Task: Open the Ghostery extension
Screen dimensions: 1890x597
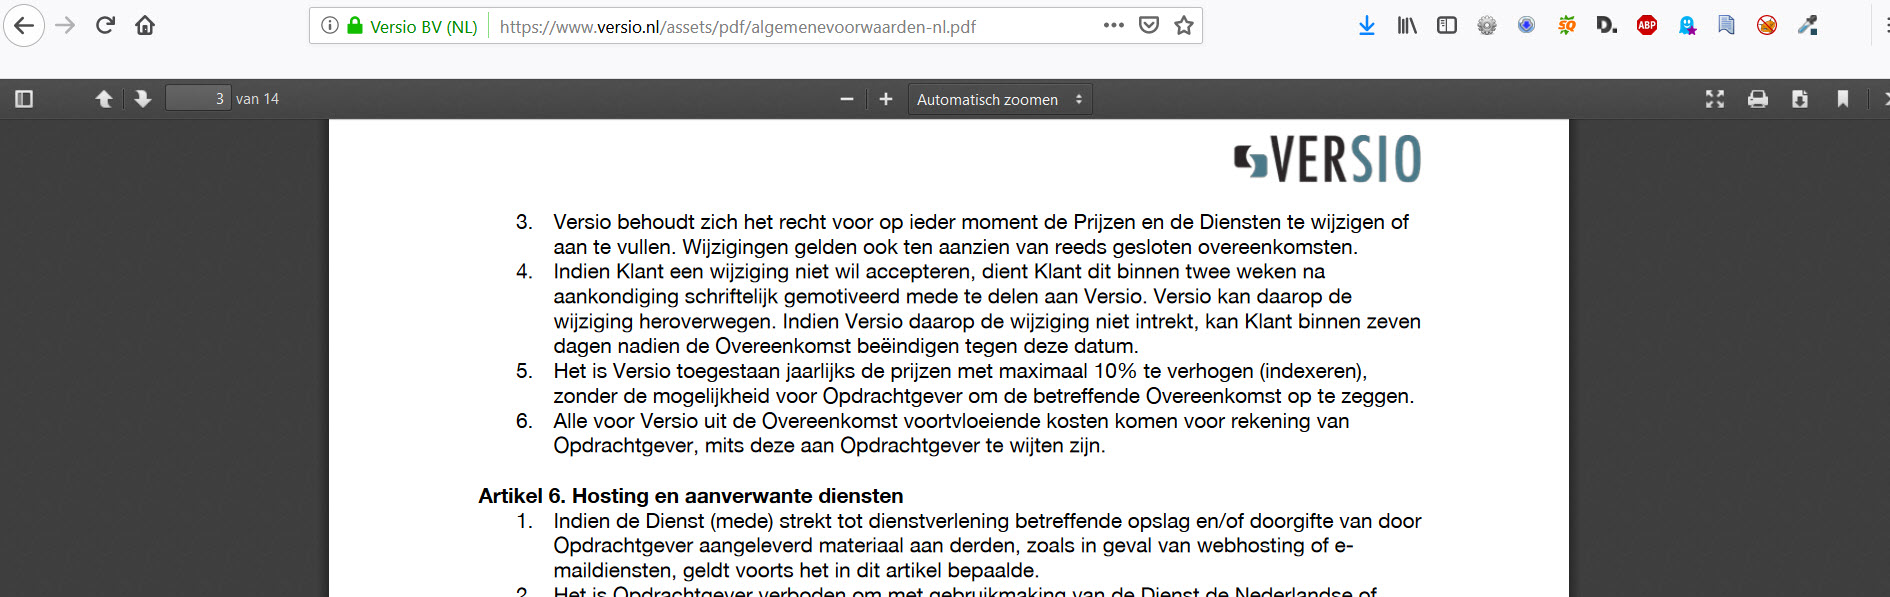Action: pyautogui.click(x=1687, y=26)
